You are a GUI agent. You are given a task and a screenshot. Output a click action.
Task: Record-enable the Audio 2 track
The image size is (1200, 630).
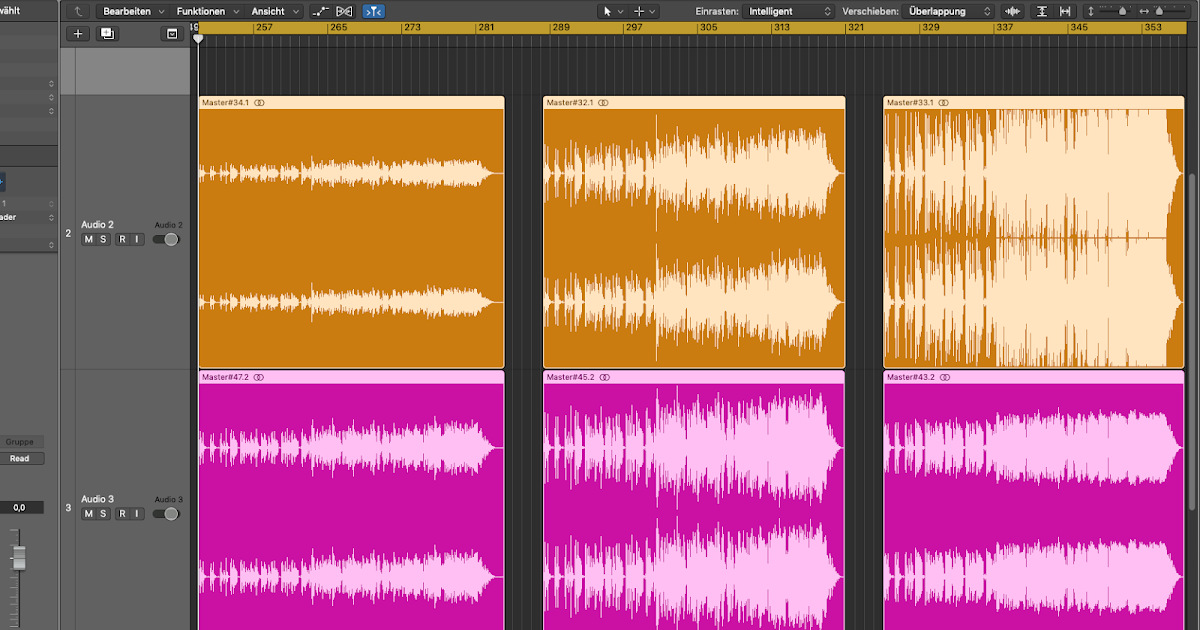click(x=122, y=239)
